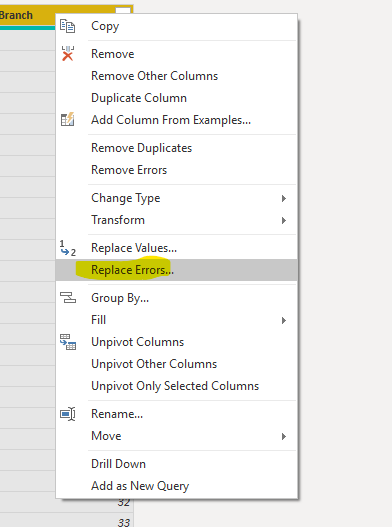Select Duplicate Column
Image resolution: width=392 pixels, height=527 pixels.
[177, 98]
